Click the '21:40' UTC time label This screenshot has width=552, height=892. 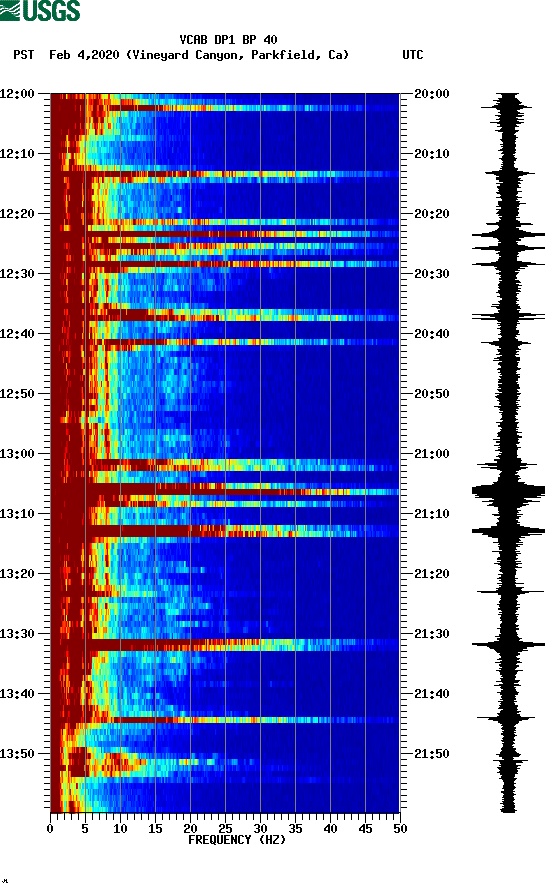coord(432,693)
